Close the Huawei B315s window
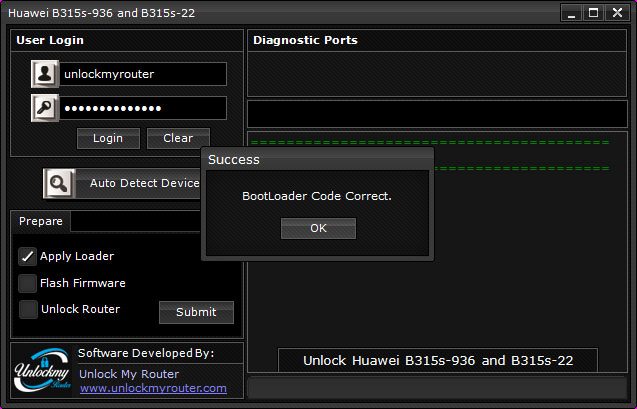 [x=618, y=13]
